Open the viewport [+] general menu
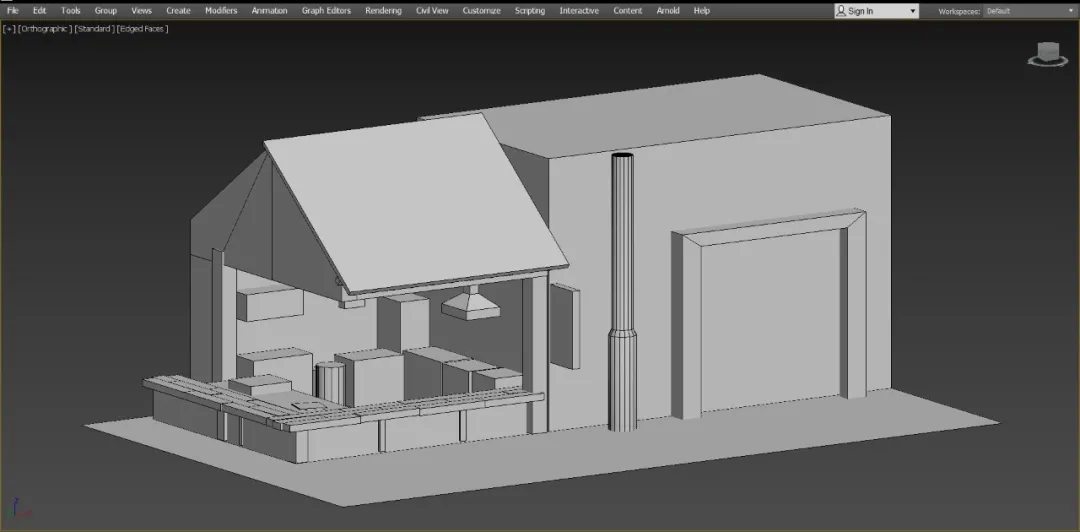1080x532 pixels. tap(10, 29)
